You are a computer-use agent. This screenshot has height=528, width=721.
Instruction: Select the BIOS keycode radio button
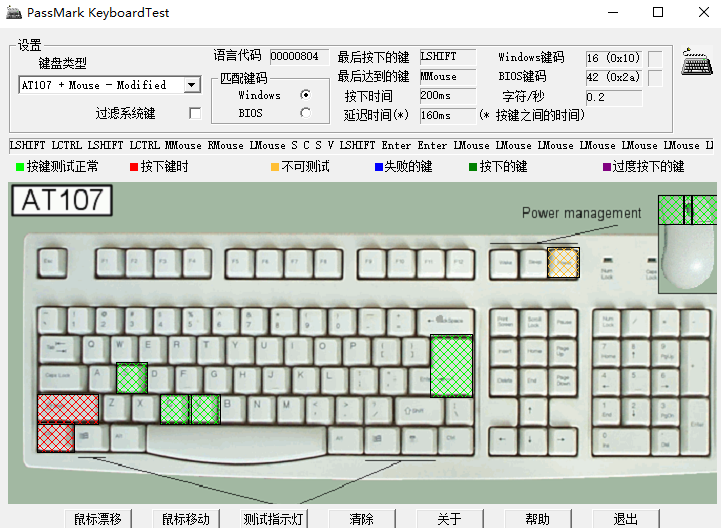(305, 113)
